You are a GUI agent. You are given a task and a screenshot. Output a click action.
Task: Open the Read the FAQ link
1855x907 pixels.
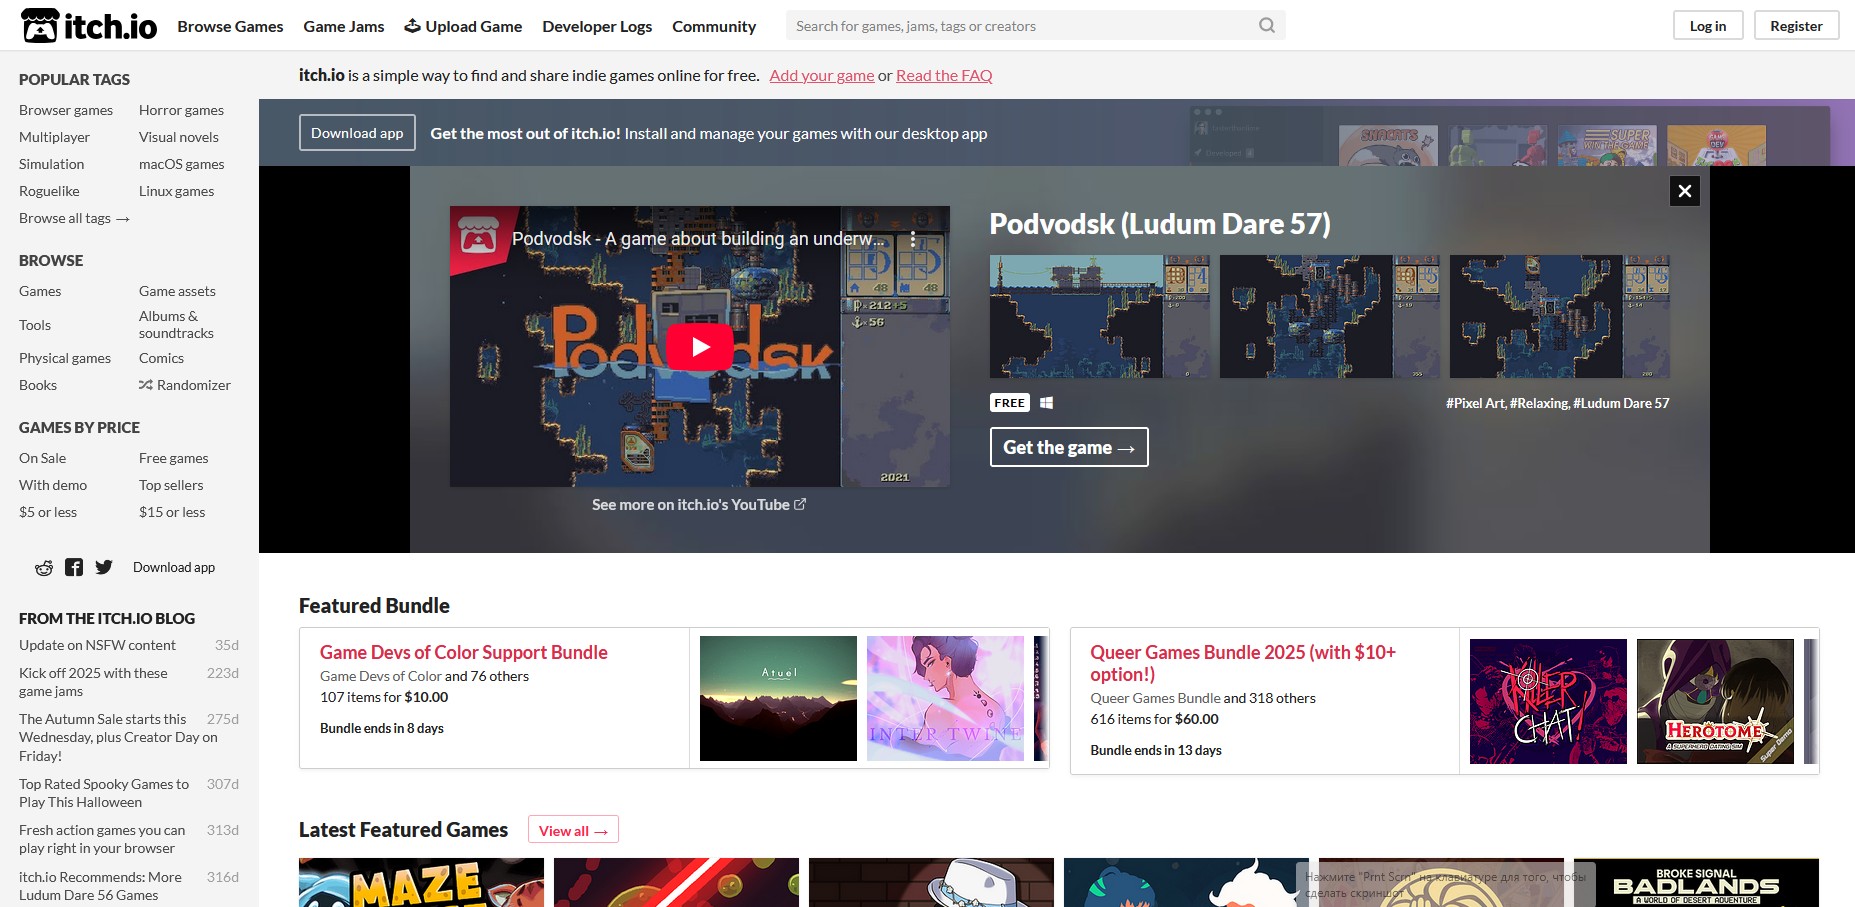point(944,76)
